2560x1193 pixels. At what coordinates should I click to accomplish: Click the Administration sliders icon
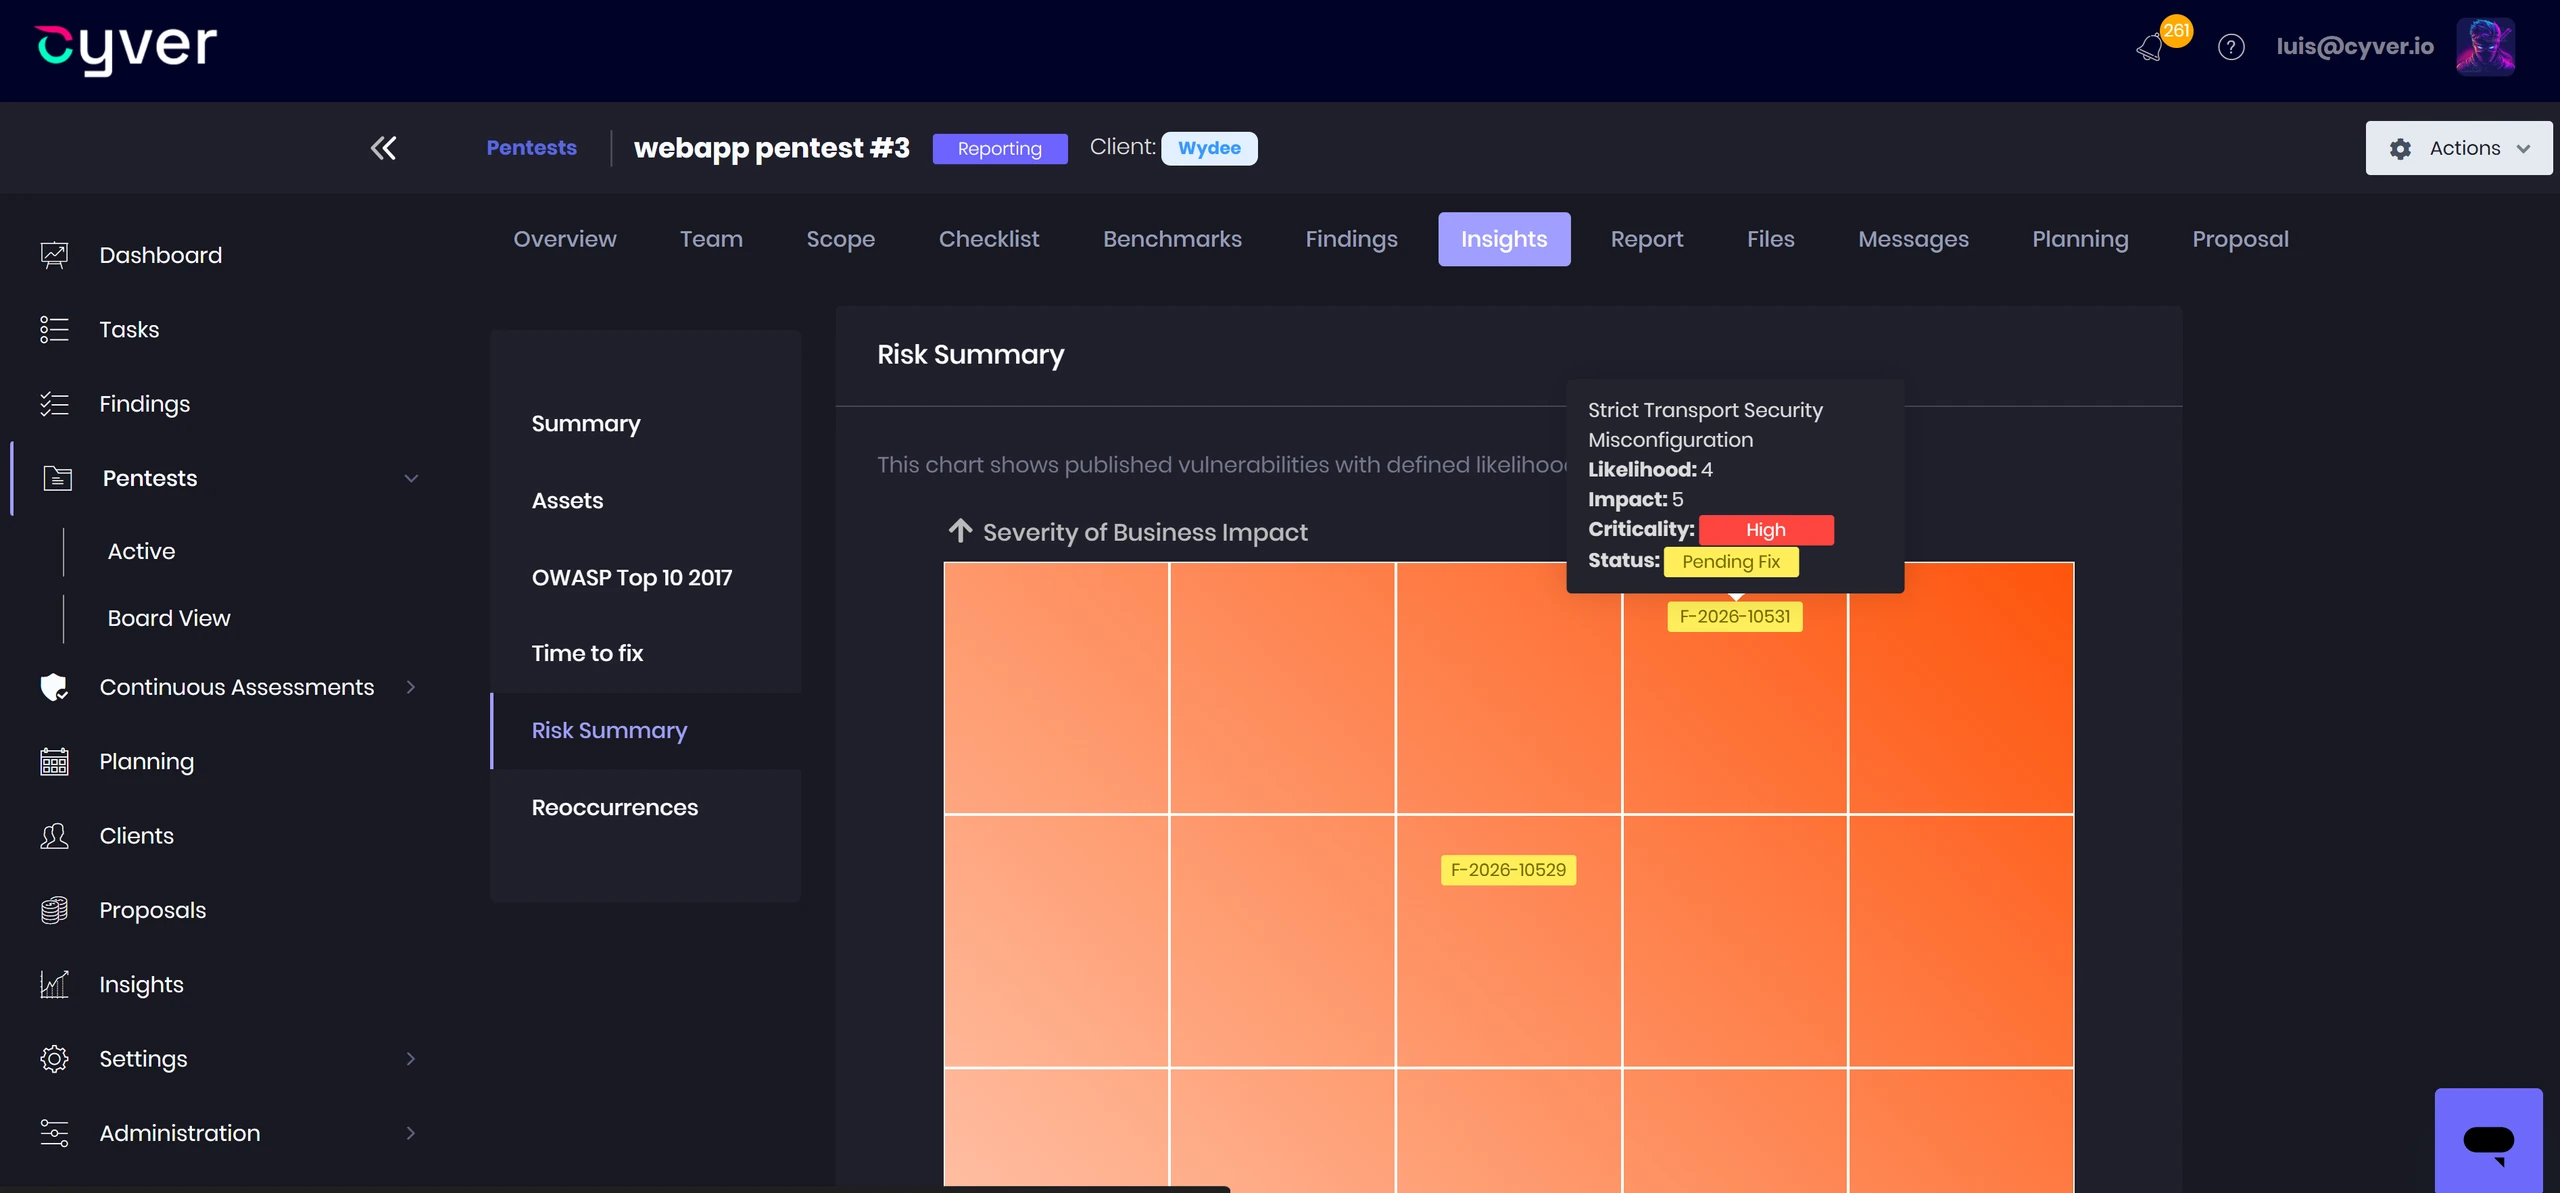pyautogui.click(x=54, y=1133)
